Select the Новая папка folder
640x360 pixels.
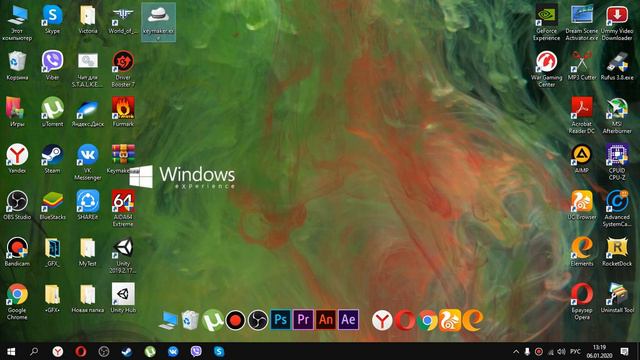[x=88, y=298]
